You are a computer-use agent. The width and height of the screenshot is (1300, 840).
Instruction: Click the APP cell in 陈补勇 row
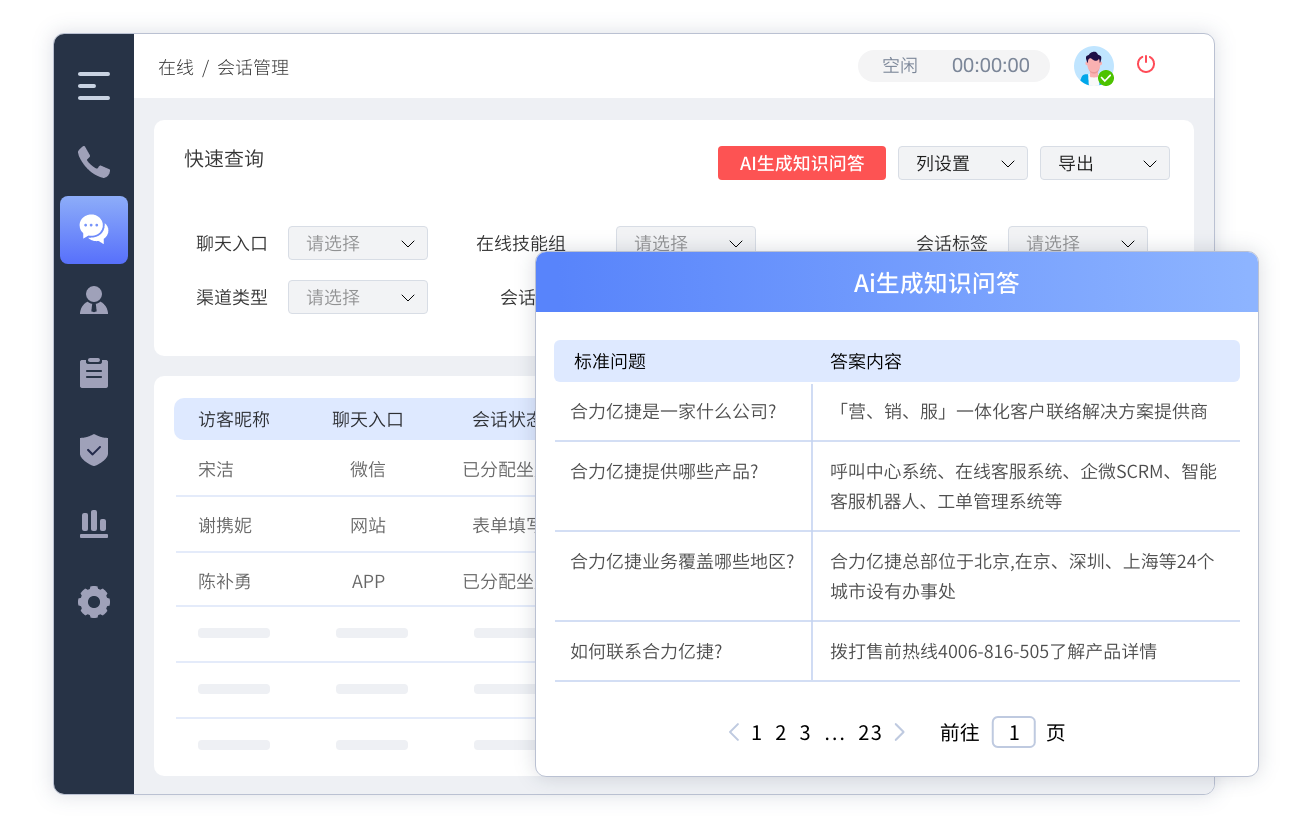pos(368,581)
